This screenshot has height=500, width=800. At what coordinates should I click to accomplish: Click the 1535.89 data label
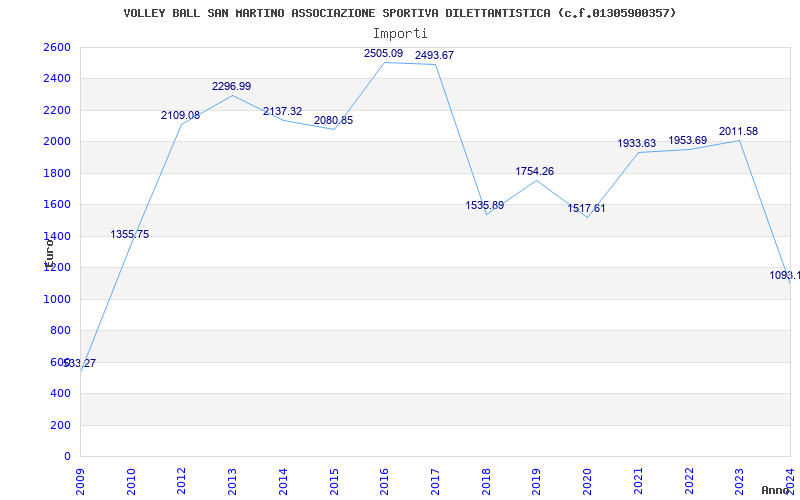click(x=485, y=205)
